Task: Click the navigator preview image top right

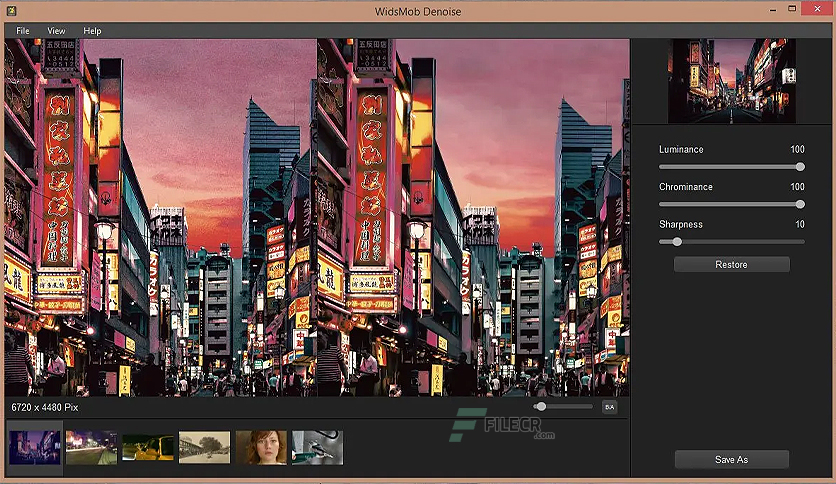Action: tap(732, 81)
